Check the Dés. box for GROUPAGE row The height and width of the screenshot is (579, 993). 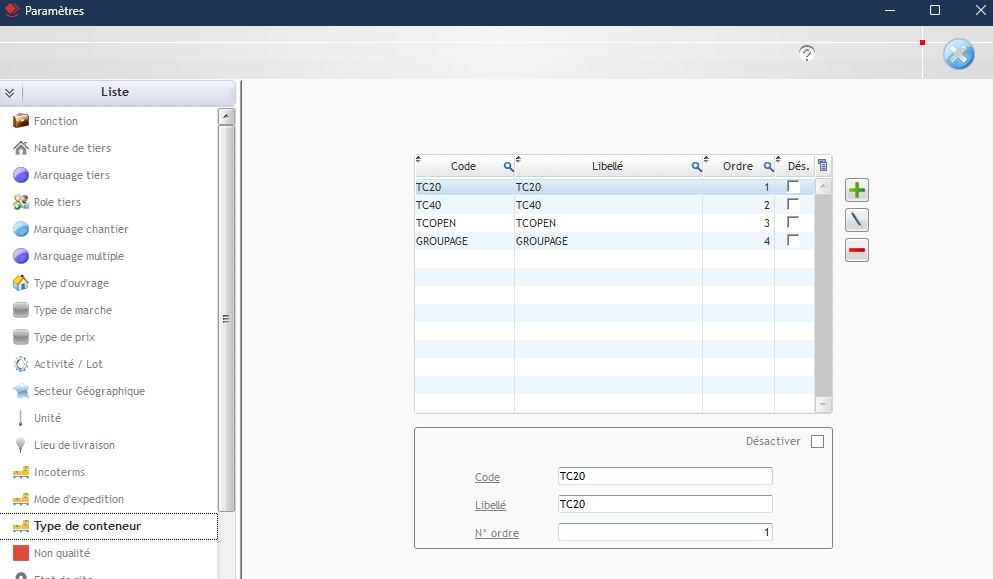coord(793,241)
